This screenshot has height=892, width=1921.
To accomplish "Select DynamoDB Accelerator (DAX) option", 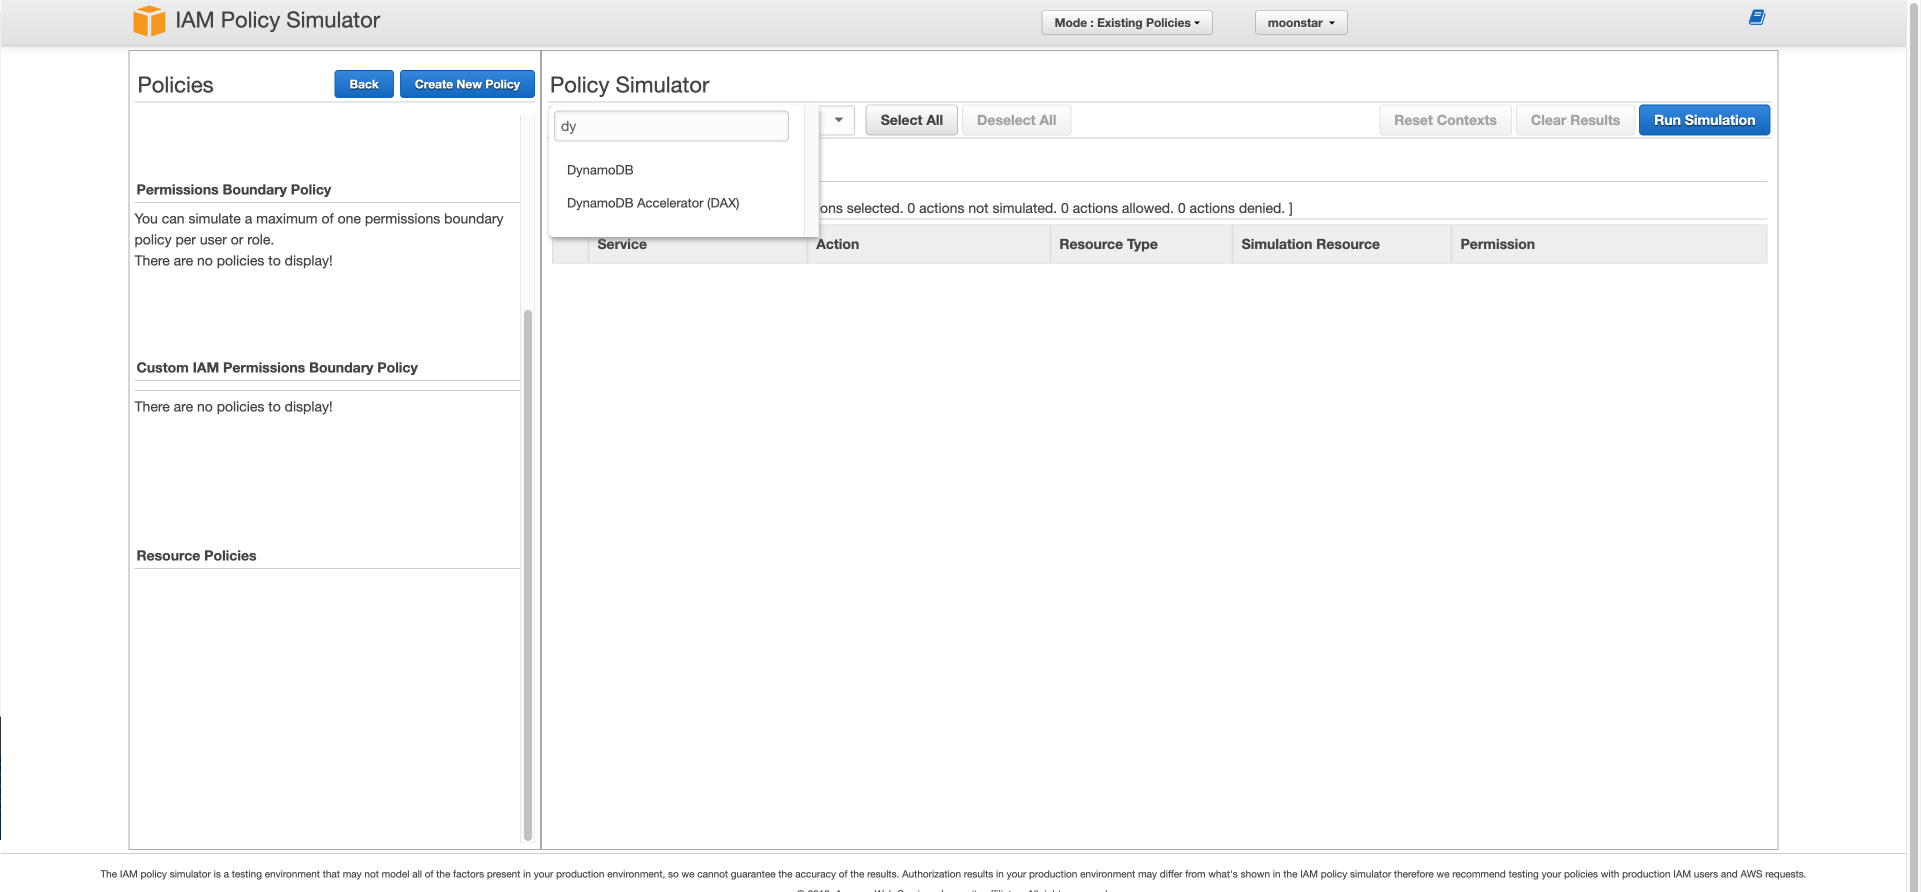I will [x=653, y=203].
